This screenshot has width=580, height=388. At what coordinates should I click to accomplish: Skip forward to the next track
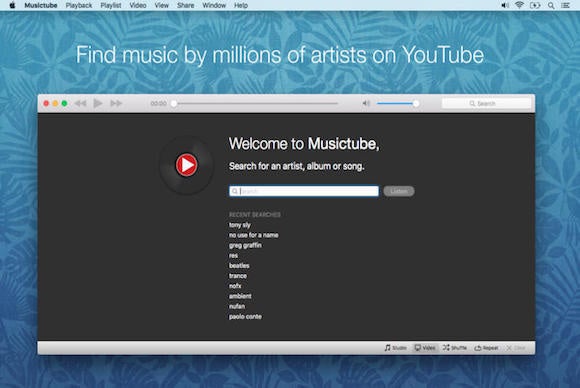point(116,103)
